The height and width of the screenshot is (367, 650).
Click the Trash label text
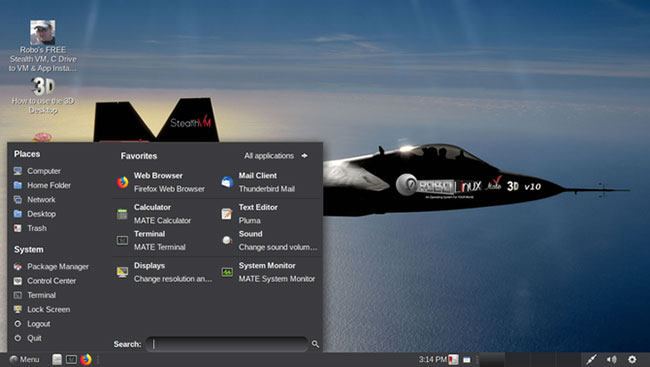pos(37,228)
